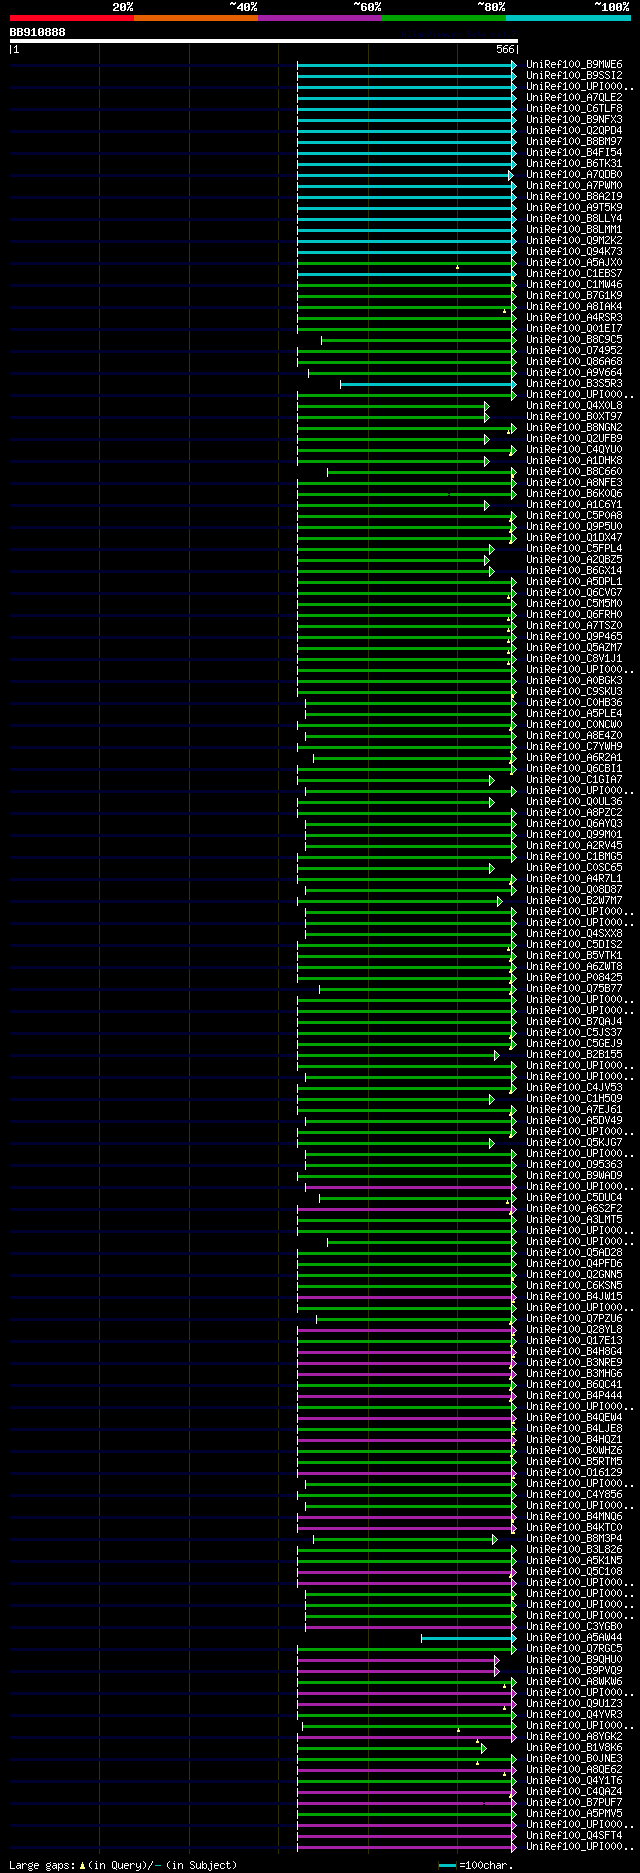Select hit label UniRef100_Q94K73
This screenshot has width=640, height=1873.
click(574, 251)
